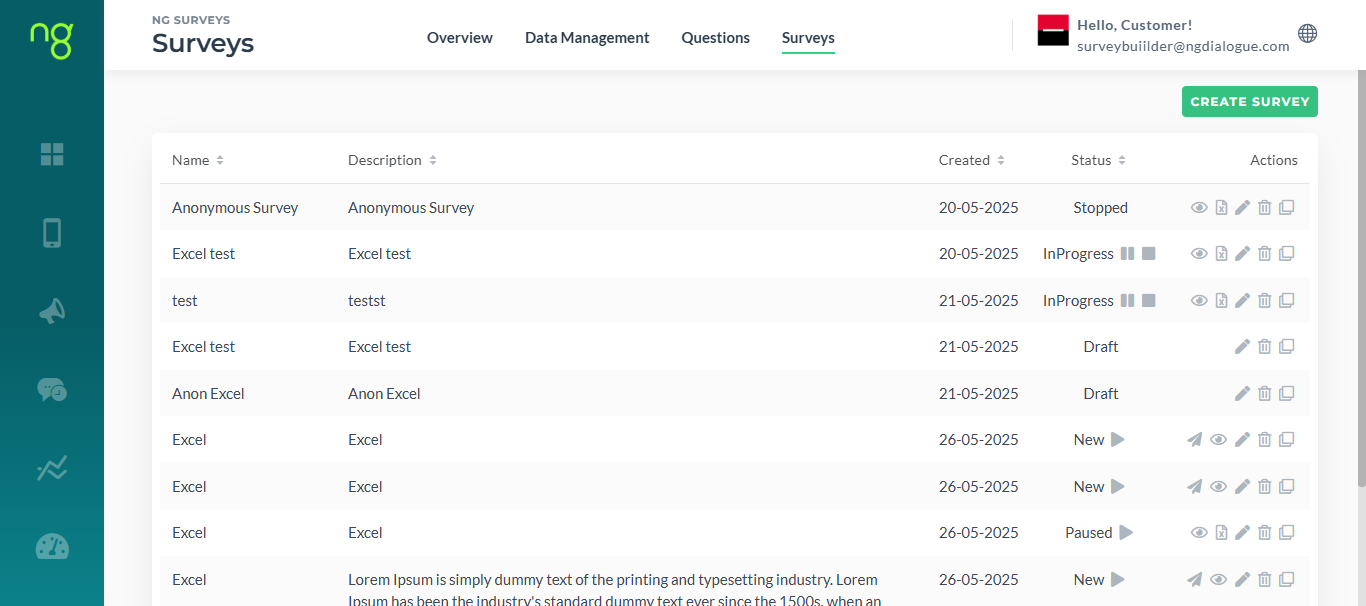Open the dashboard grid icon in sidebar
This screenshot has width=1366, height=606.
click(52, 154)
